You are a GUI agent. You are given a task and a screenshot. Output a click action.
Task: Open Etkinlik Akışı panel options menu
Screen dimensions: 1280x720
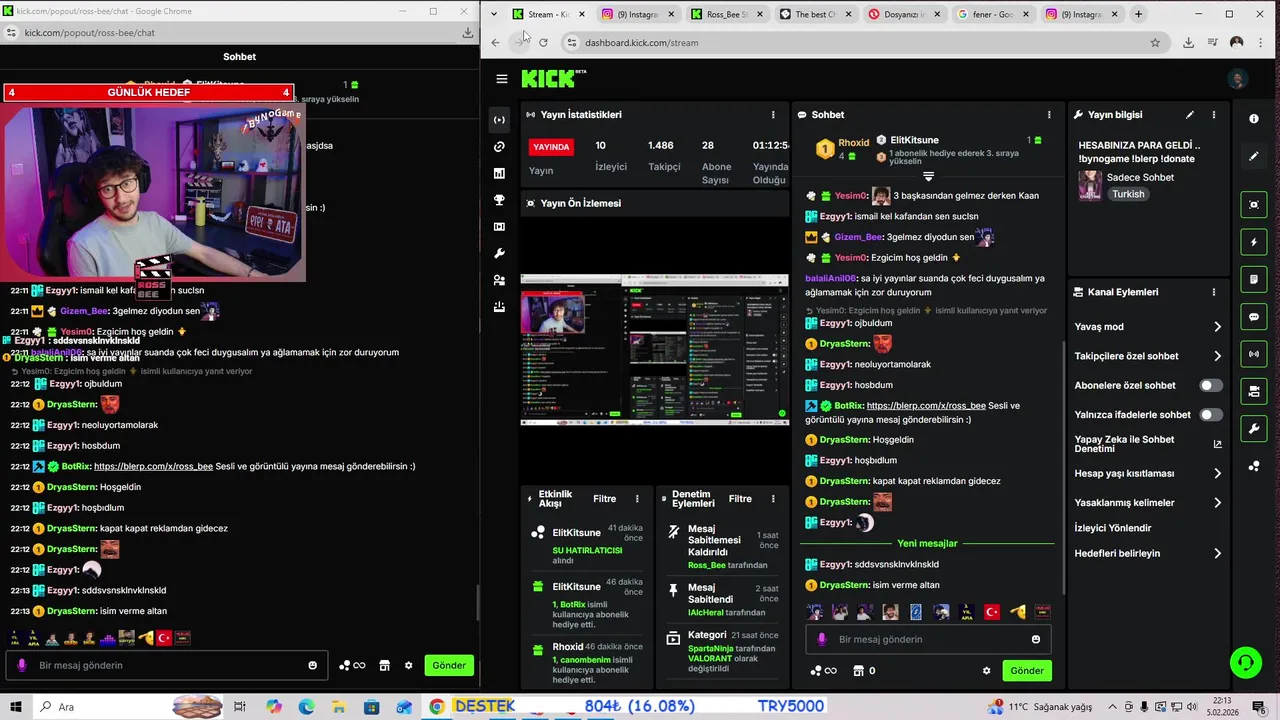coord(637,499)
